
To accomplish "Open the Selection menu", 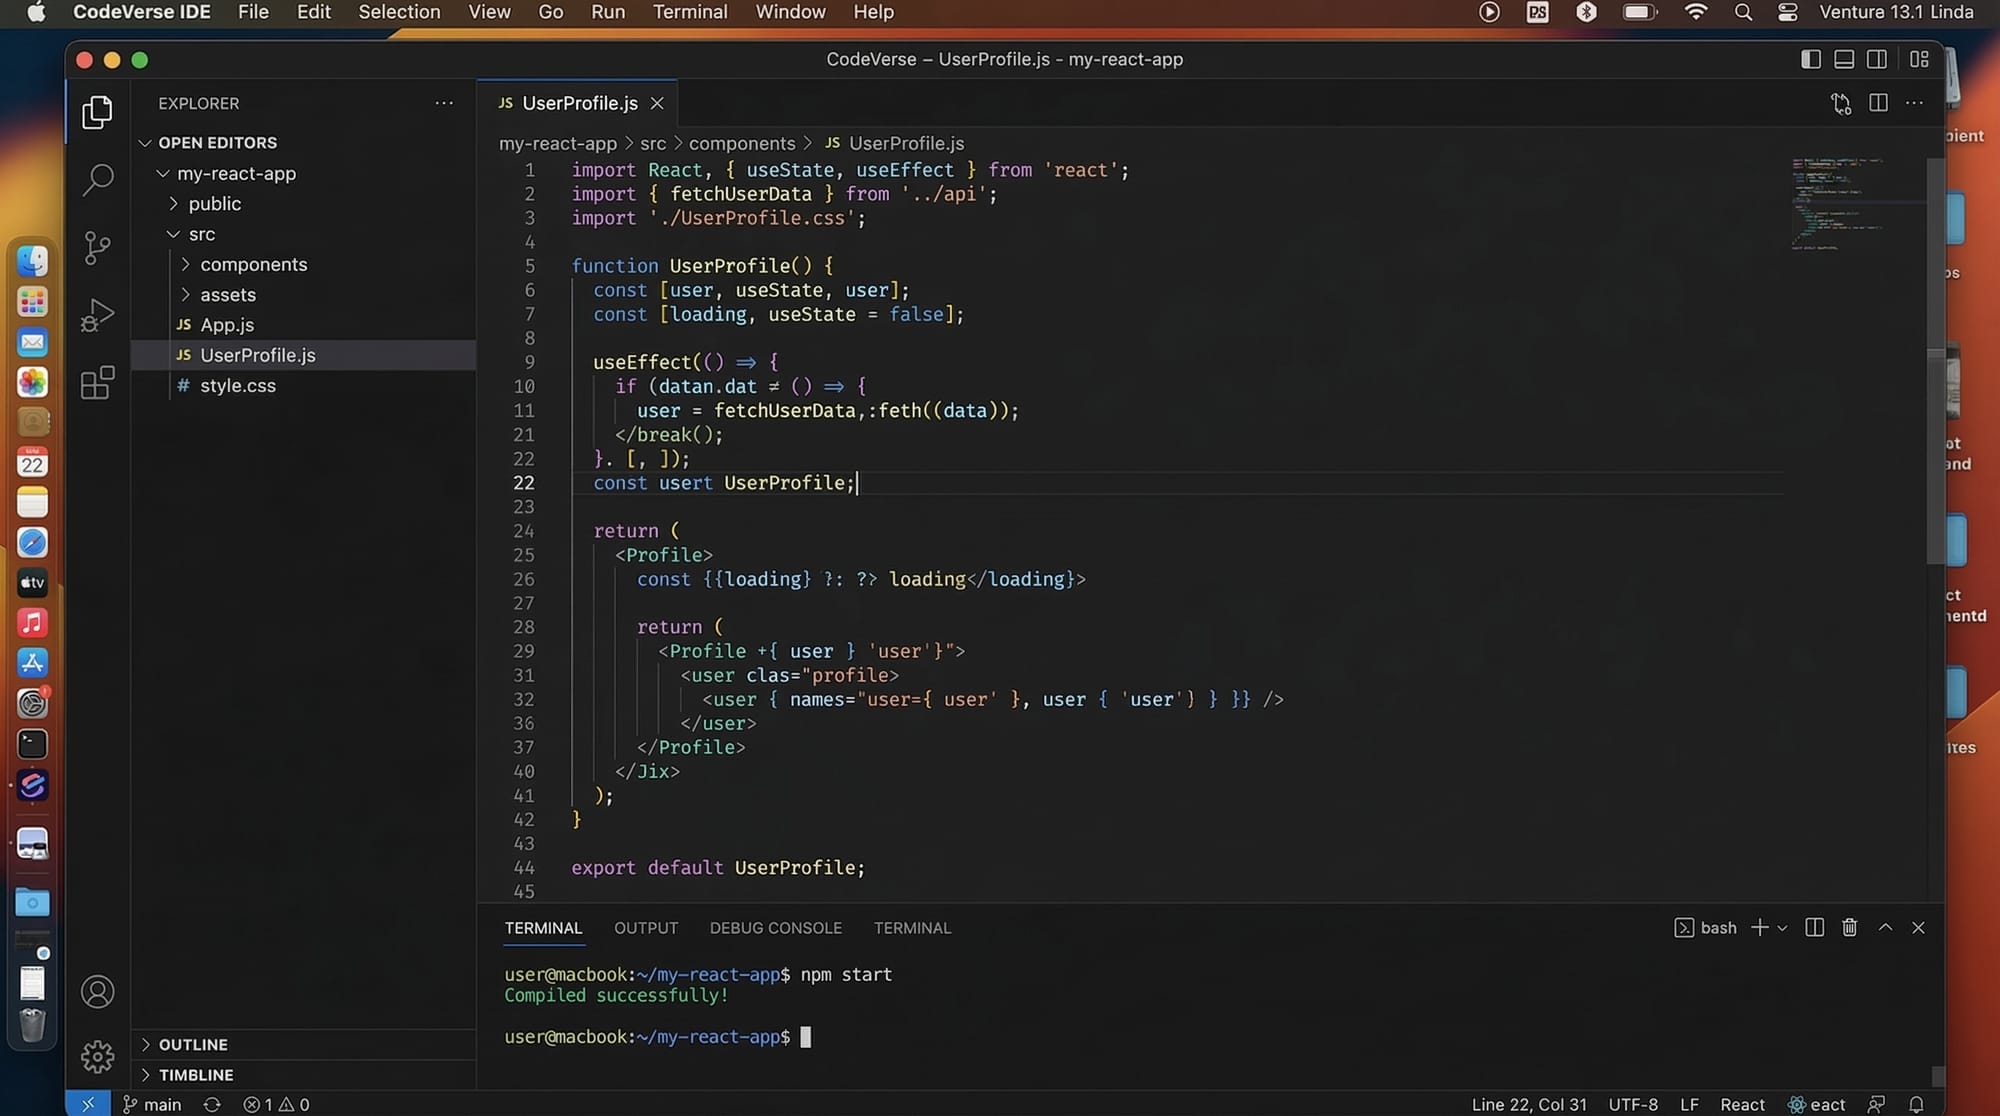I will pyautogui.click(x=399, y=12).
